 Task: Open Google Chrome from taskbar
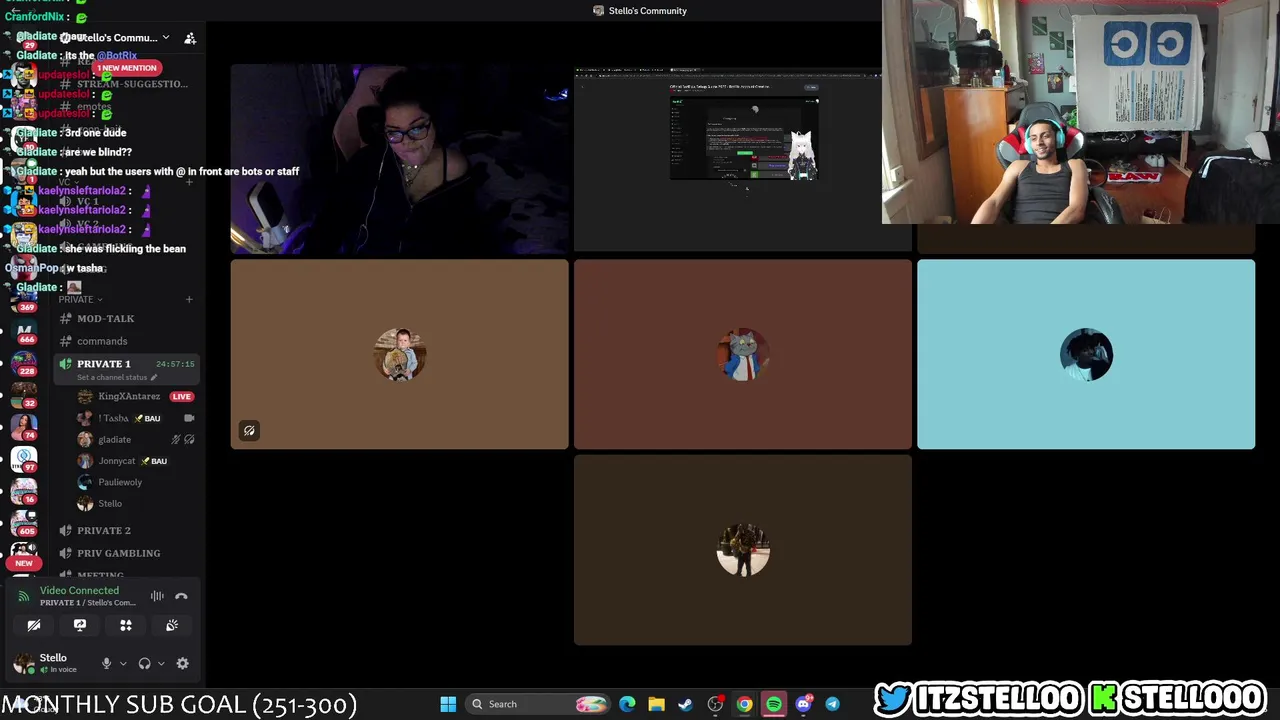point(744,704)
